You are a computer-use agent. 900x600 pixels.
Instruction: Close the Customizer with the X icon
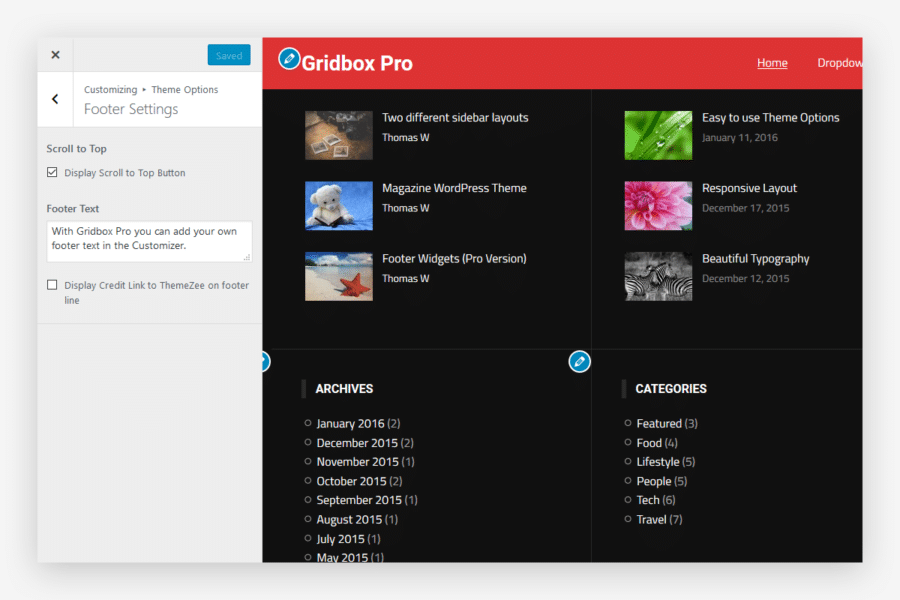tap(55, 54)
